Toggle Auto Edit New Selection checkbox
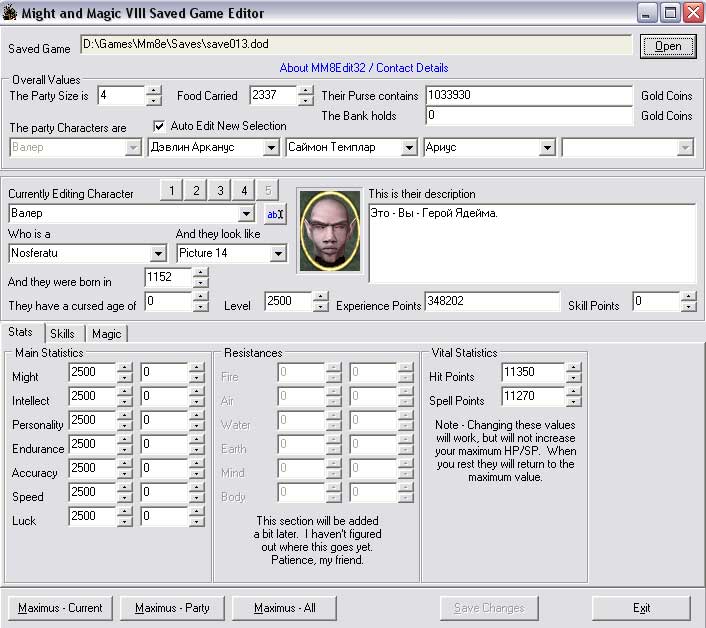 coord(159,126)
